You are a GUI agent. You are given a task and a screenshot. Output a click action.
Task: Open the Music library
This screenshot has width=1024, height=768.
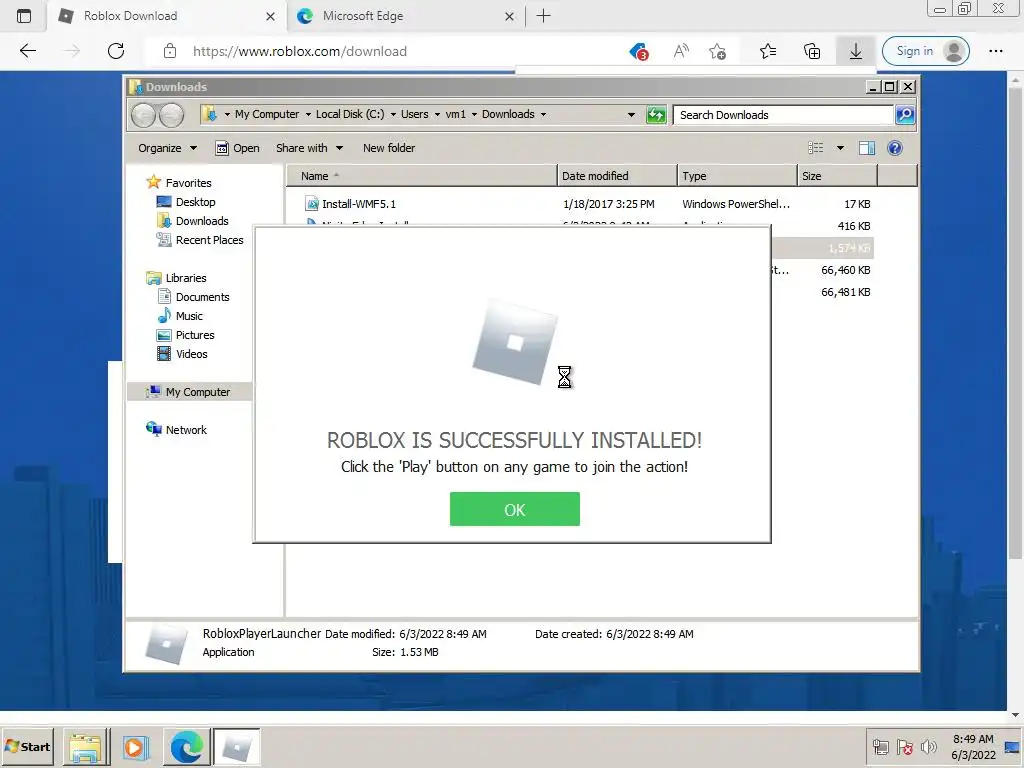pyautogui.click(x=189, y=315)
